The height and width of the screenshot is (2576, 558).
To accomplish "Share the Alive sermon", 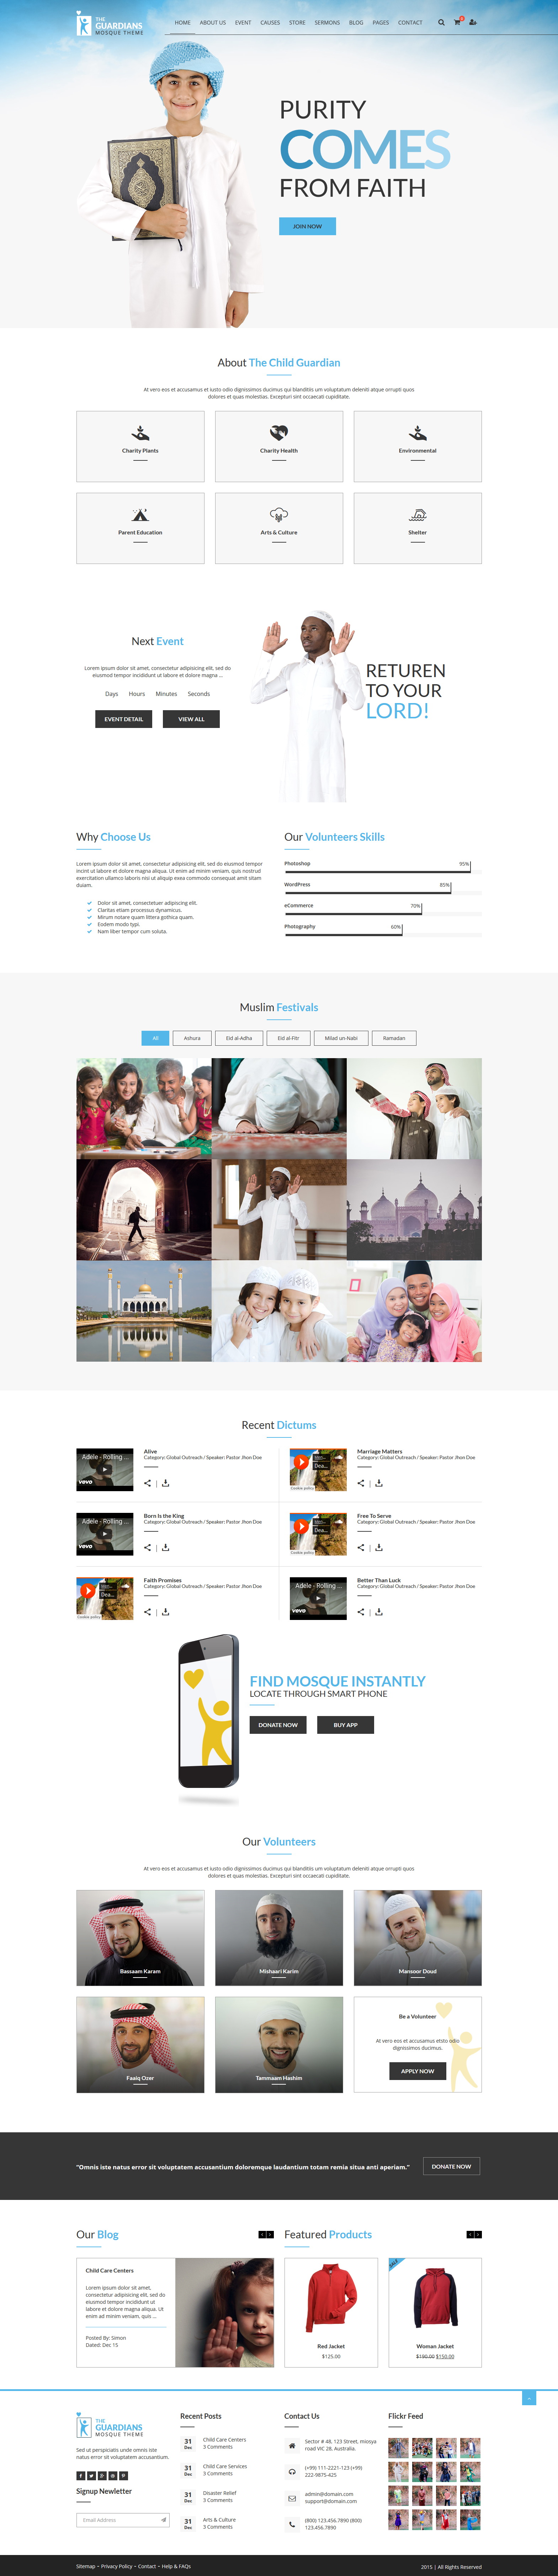I will [148, 1483].
